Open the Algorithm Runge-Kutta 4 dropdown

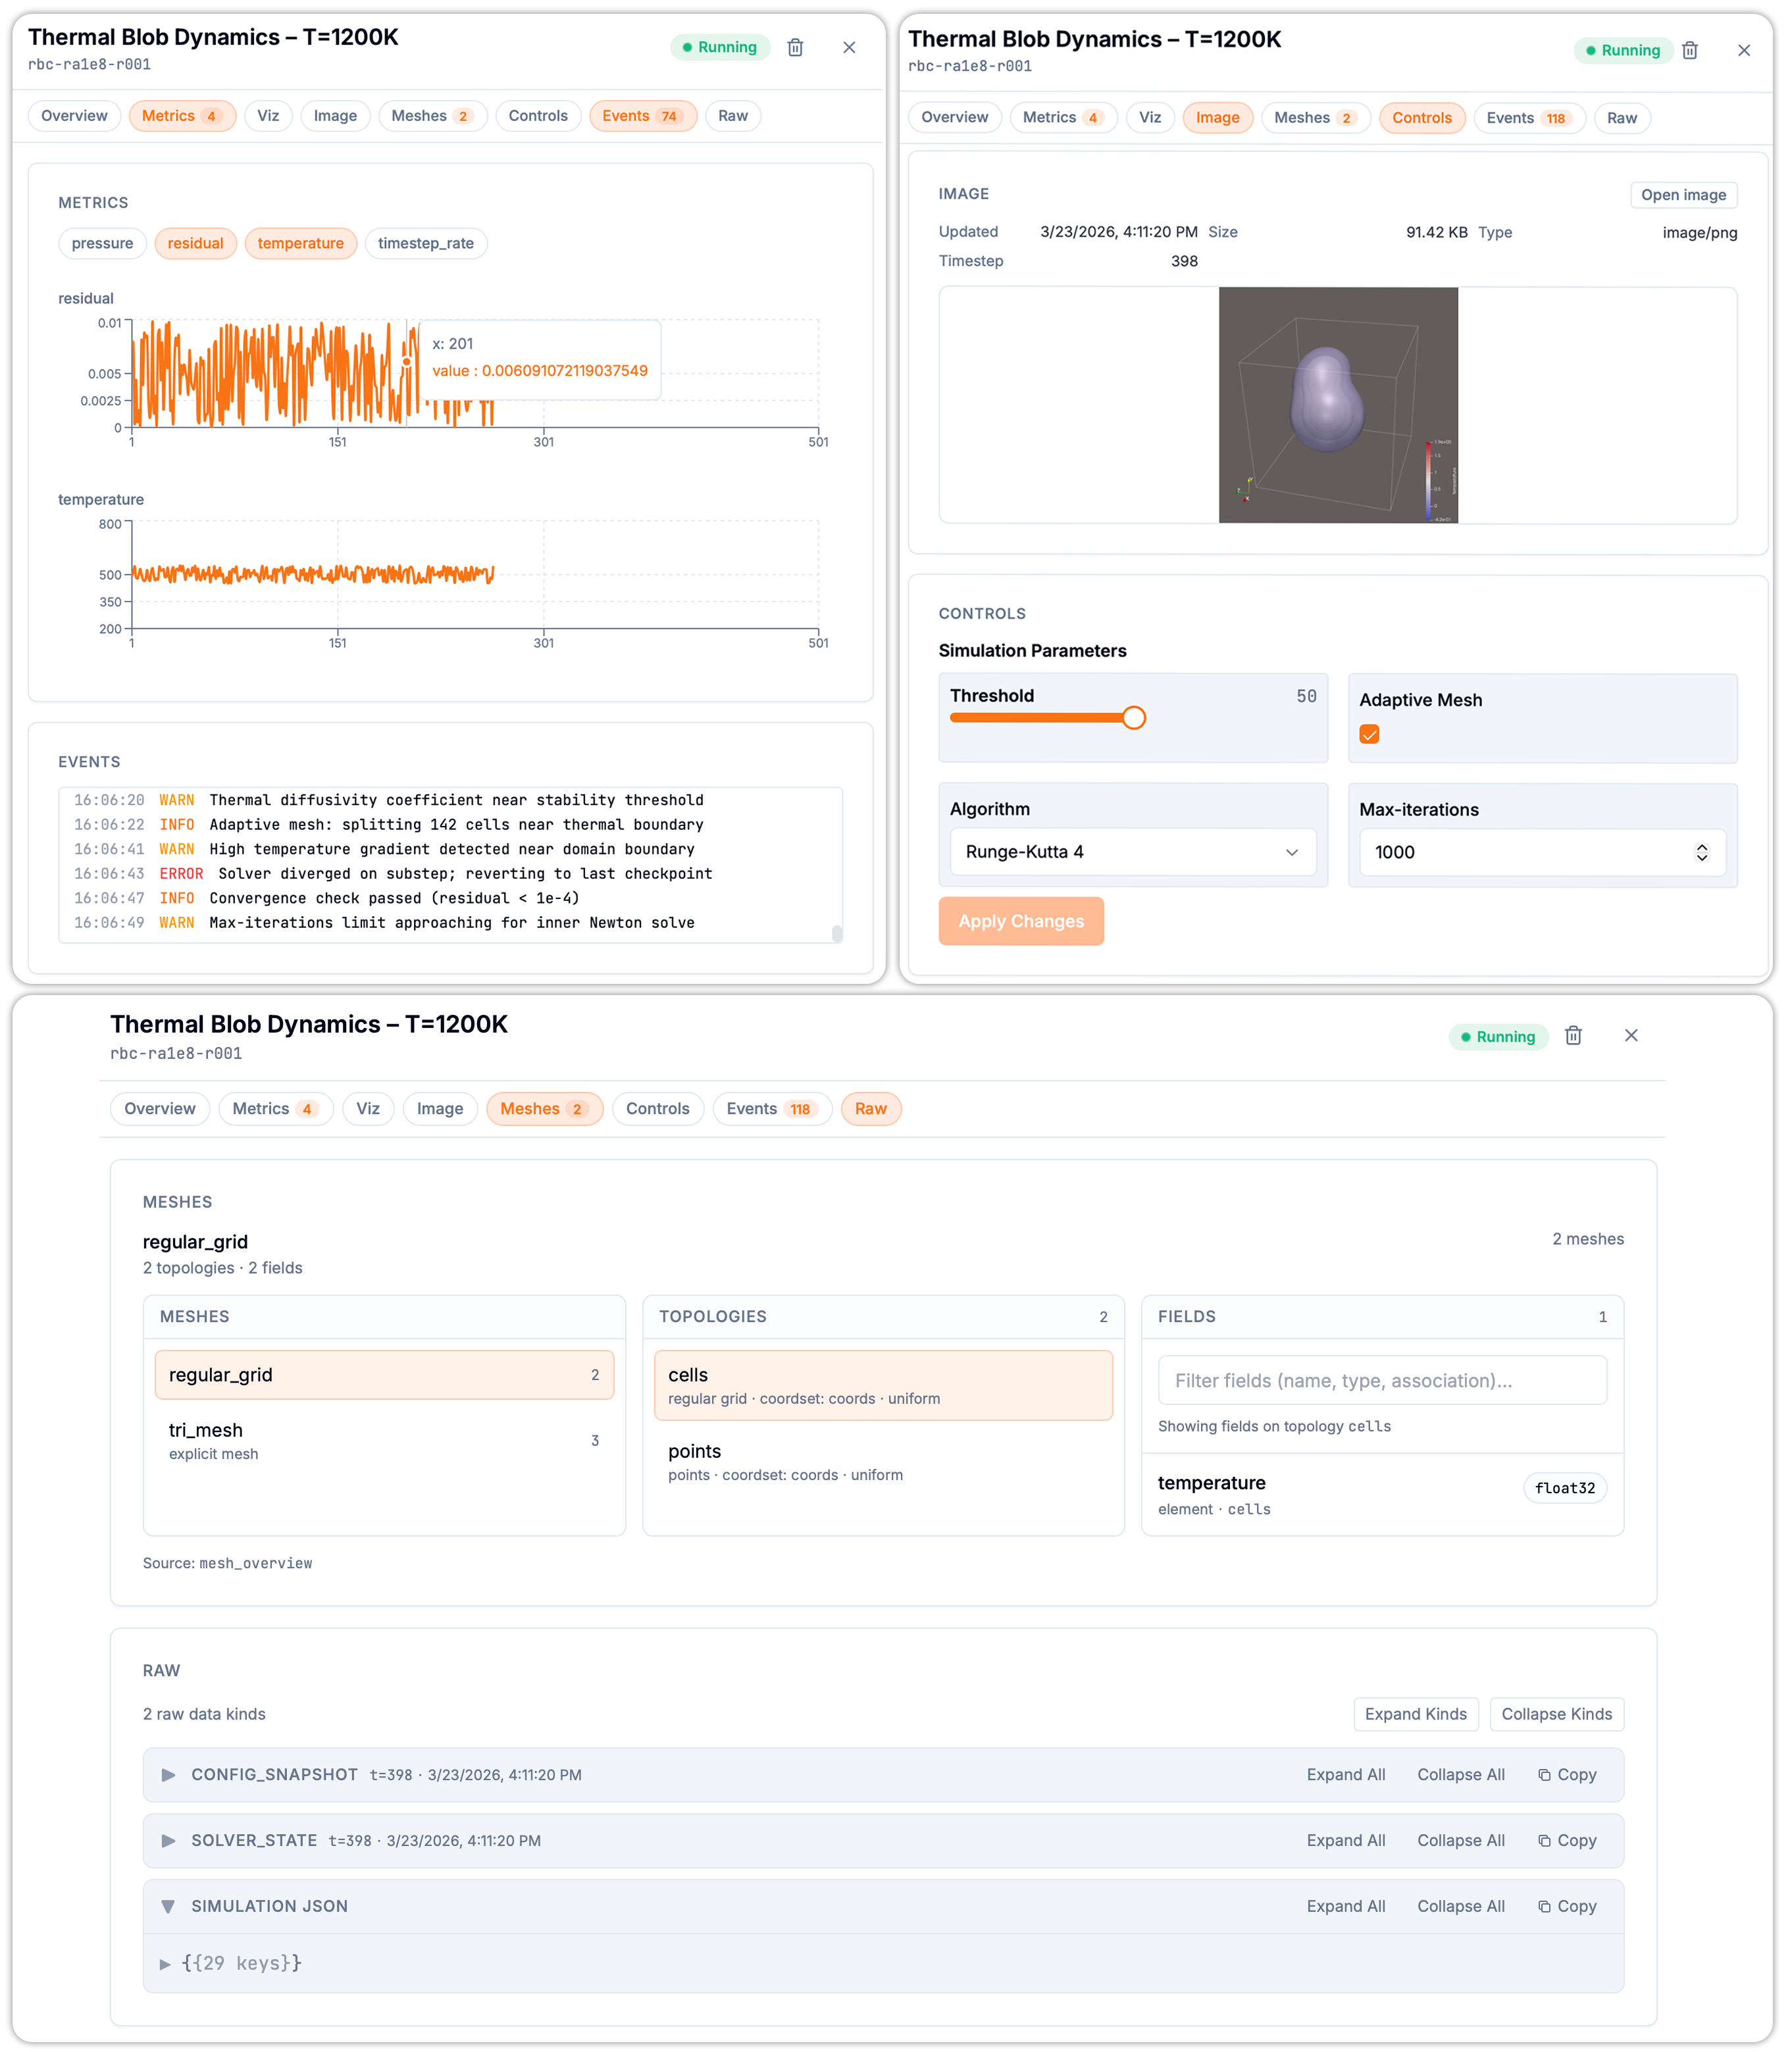coord(1132,852)
